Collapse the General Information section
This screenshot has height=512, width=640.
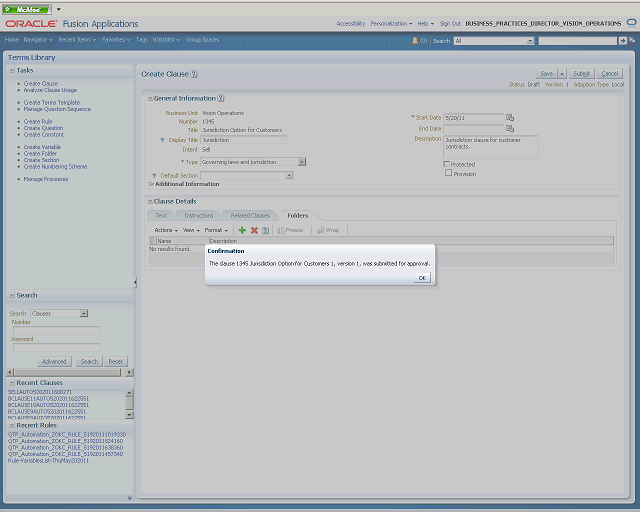click(x=150, y=98)
